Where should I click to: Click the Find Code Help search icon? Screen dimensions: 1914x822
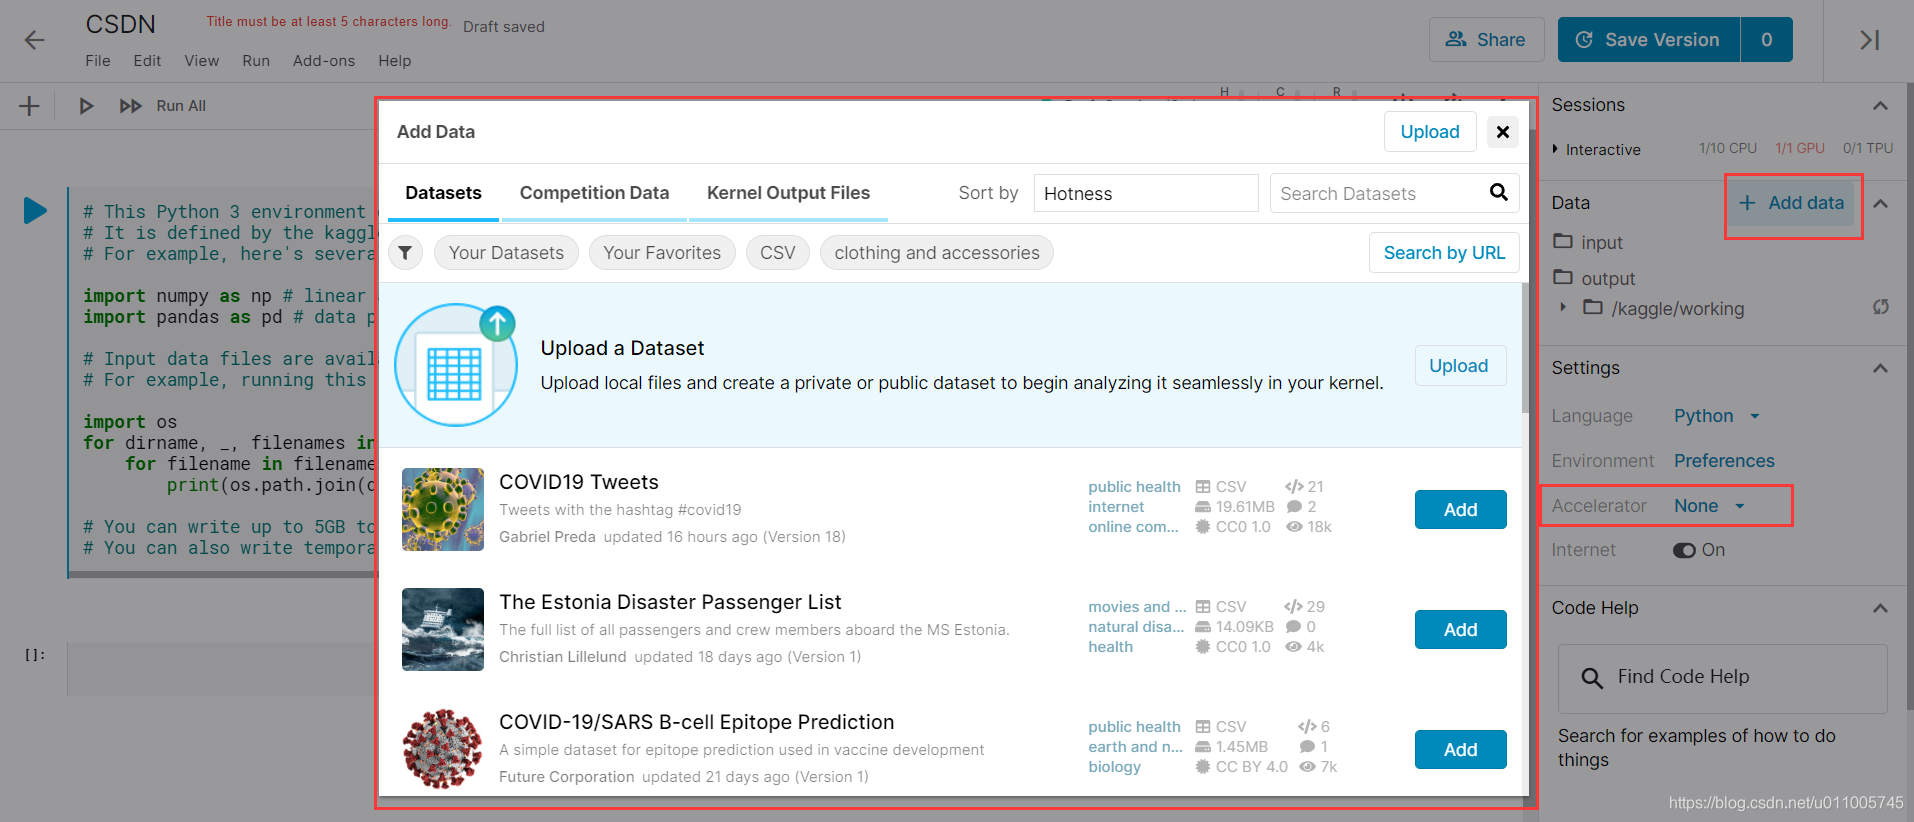(1591, 678)
